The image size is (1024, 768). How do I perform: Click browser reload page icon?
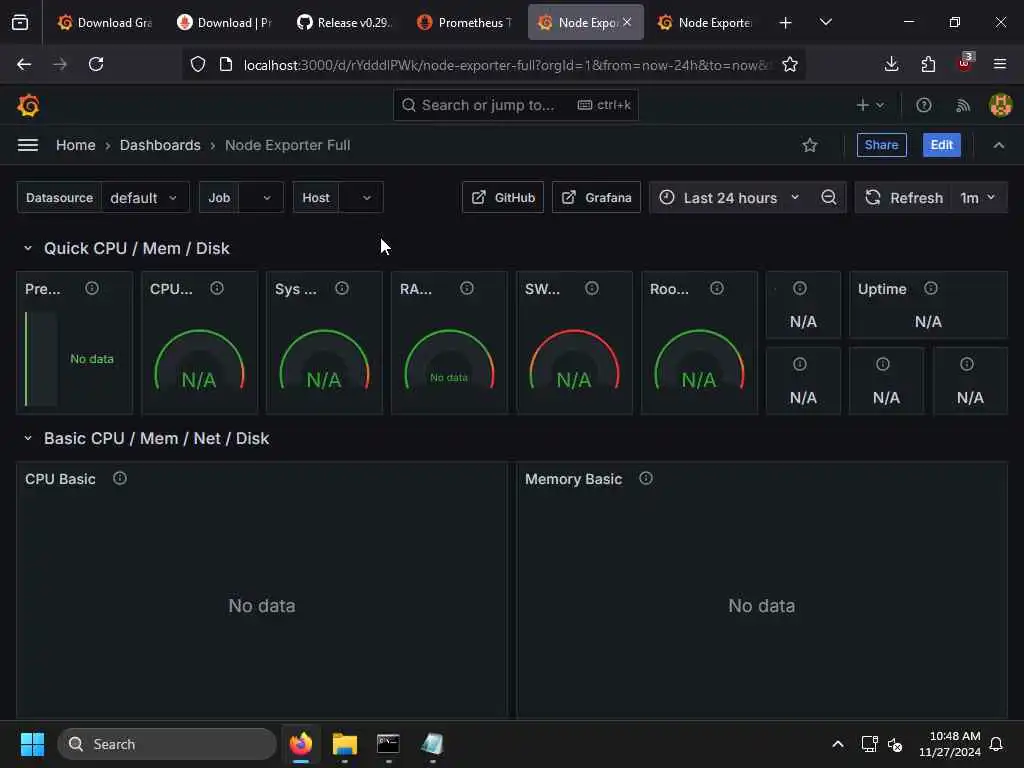click(96, 64)
